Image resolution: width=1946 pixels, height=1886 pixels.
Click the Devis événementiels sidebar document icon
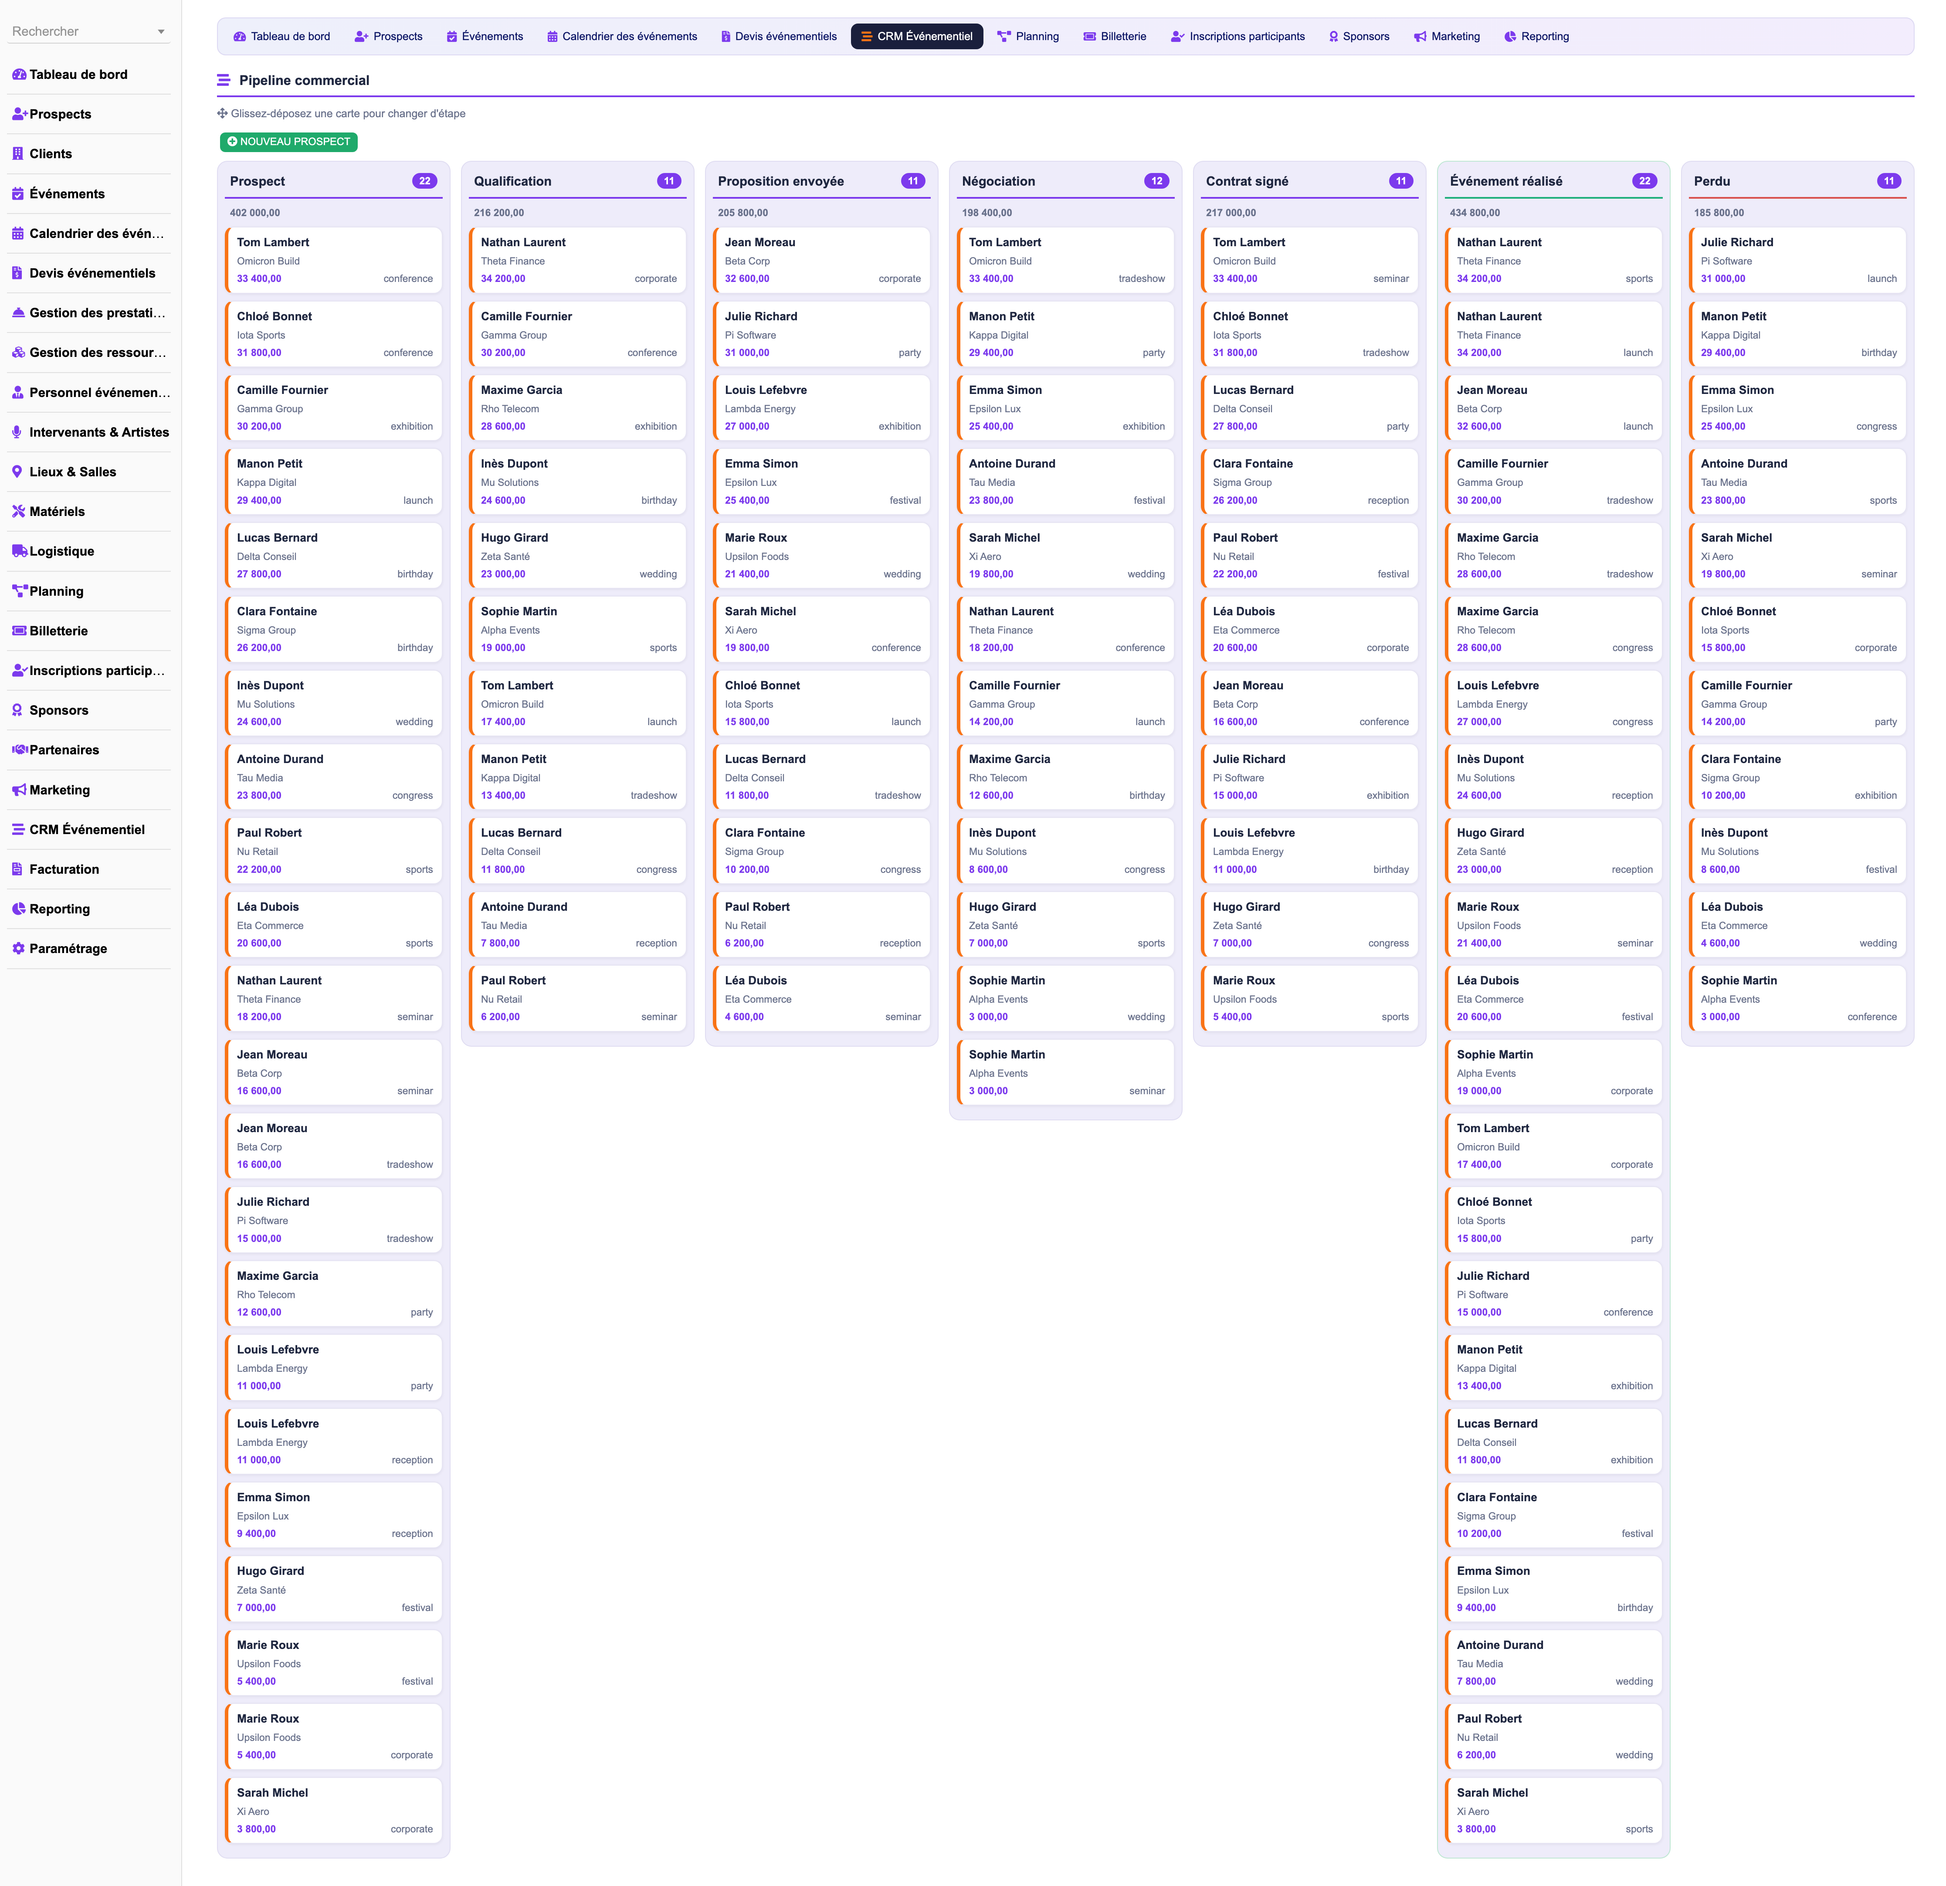[x=18, y=273]
